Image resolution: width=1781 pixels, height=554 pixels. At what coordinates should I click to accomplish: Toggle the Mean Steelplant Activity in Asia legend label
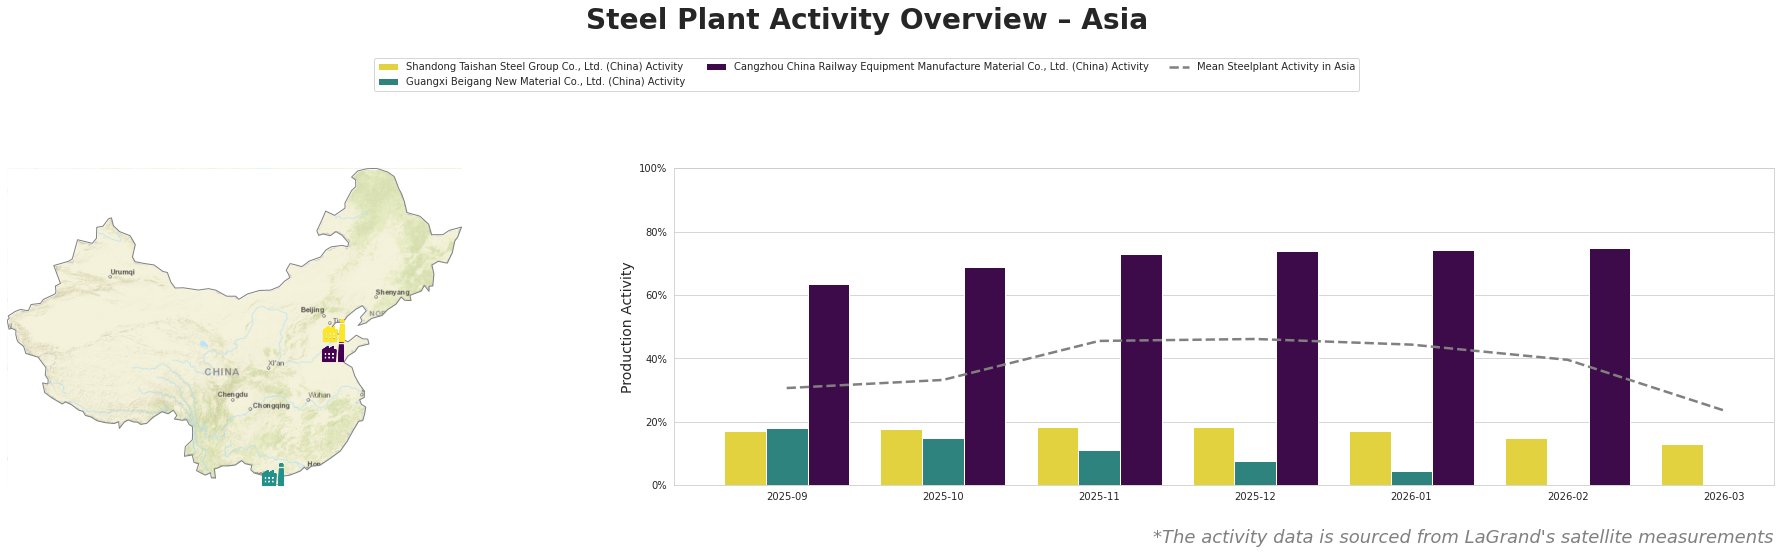1275,67
